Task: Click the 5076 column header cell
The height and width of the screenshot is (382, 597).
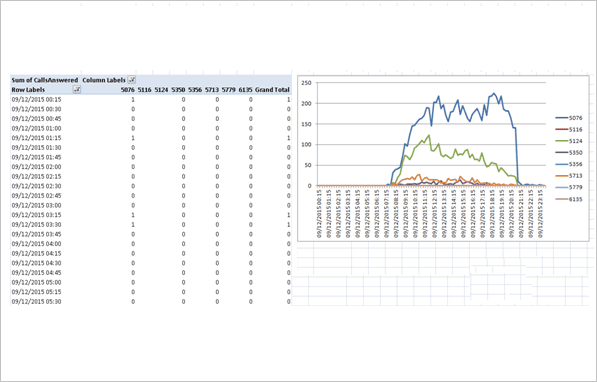Action: click(128, 90)
